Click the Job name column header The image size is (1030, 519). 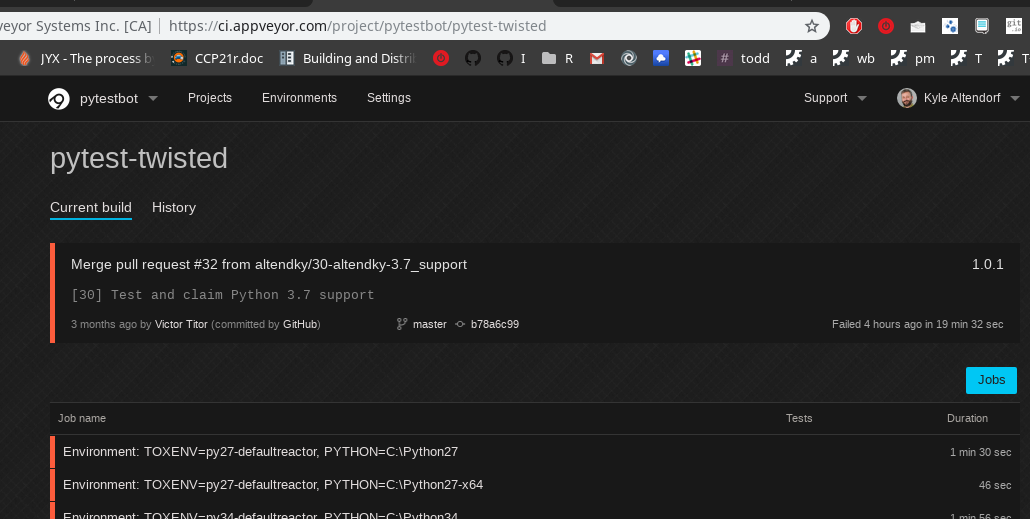[x=82, y=418]
